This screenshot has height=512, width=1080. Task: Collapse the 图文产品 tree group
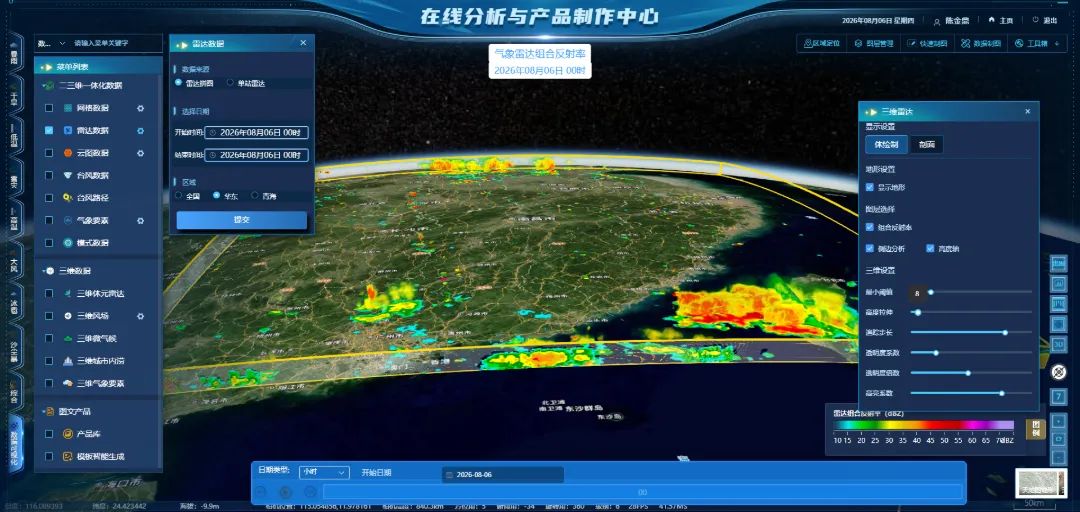43,411
